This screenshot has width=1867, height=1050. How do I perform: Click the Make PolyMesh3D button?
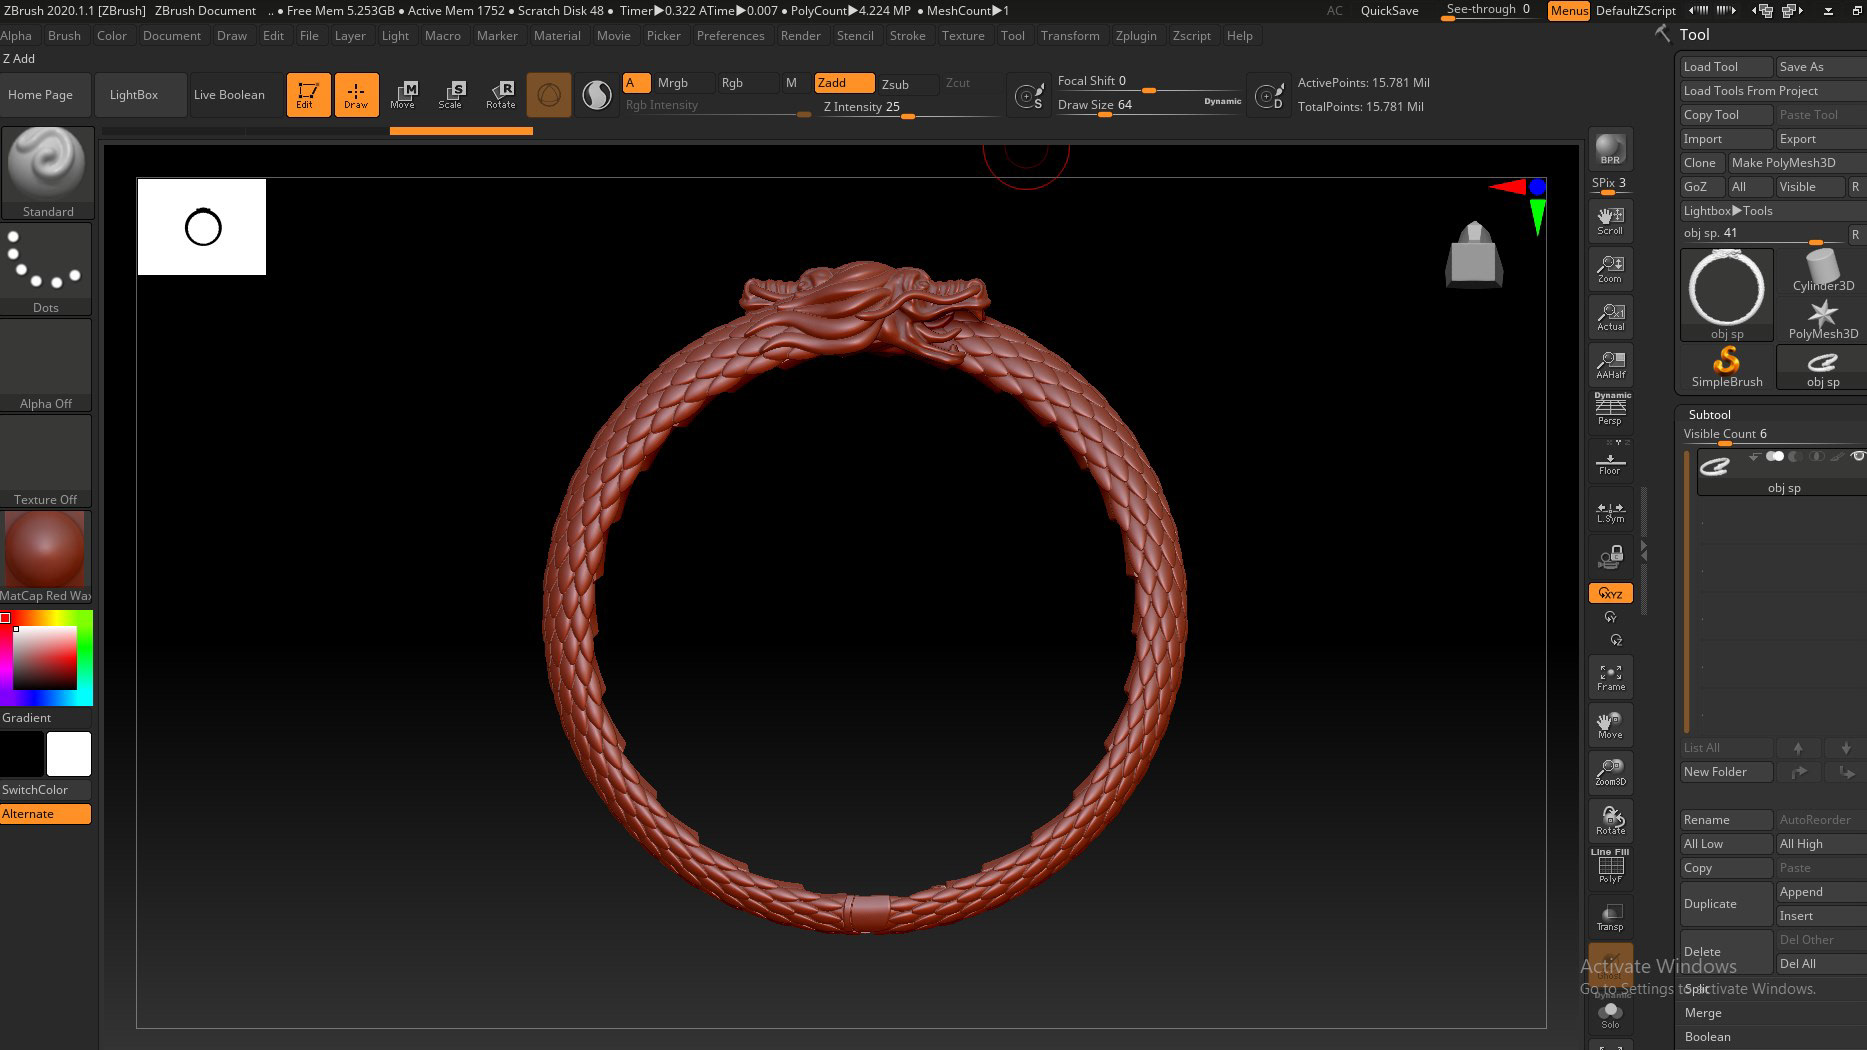pos(1783,163)
